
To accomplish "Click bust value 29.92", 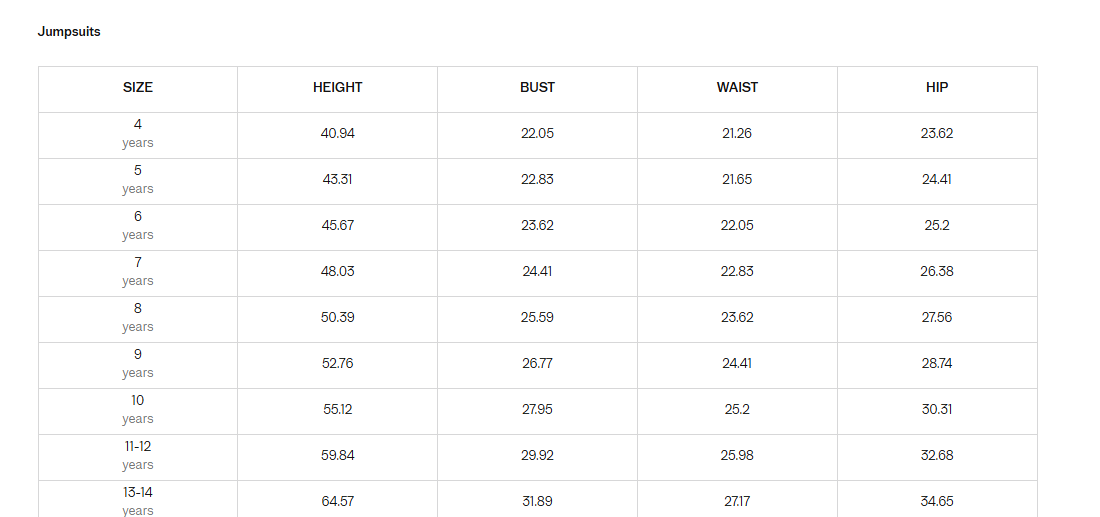I will 537,455.
